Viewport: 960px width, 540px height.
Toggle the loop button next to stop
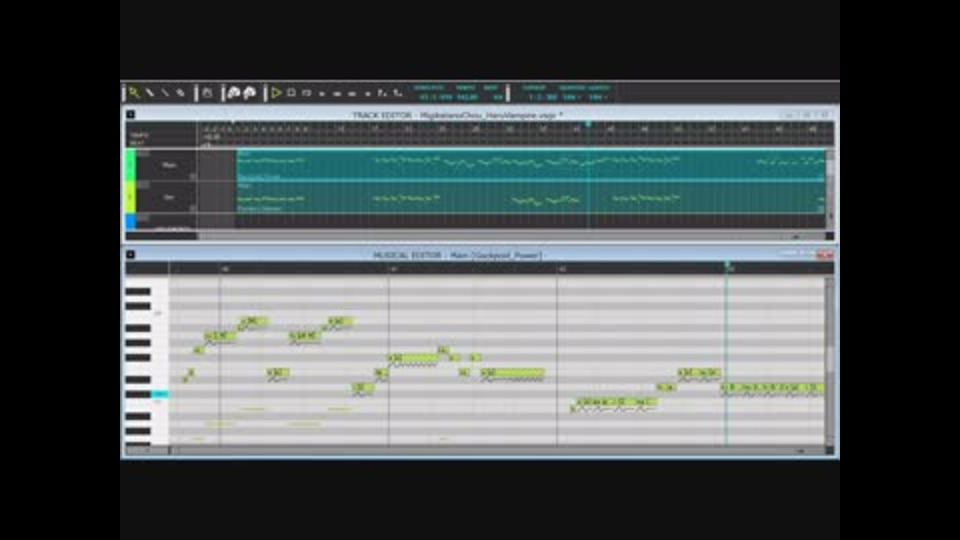pos(307,93)
